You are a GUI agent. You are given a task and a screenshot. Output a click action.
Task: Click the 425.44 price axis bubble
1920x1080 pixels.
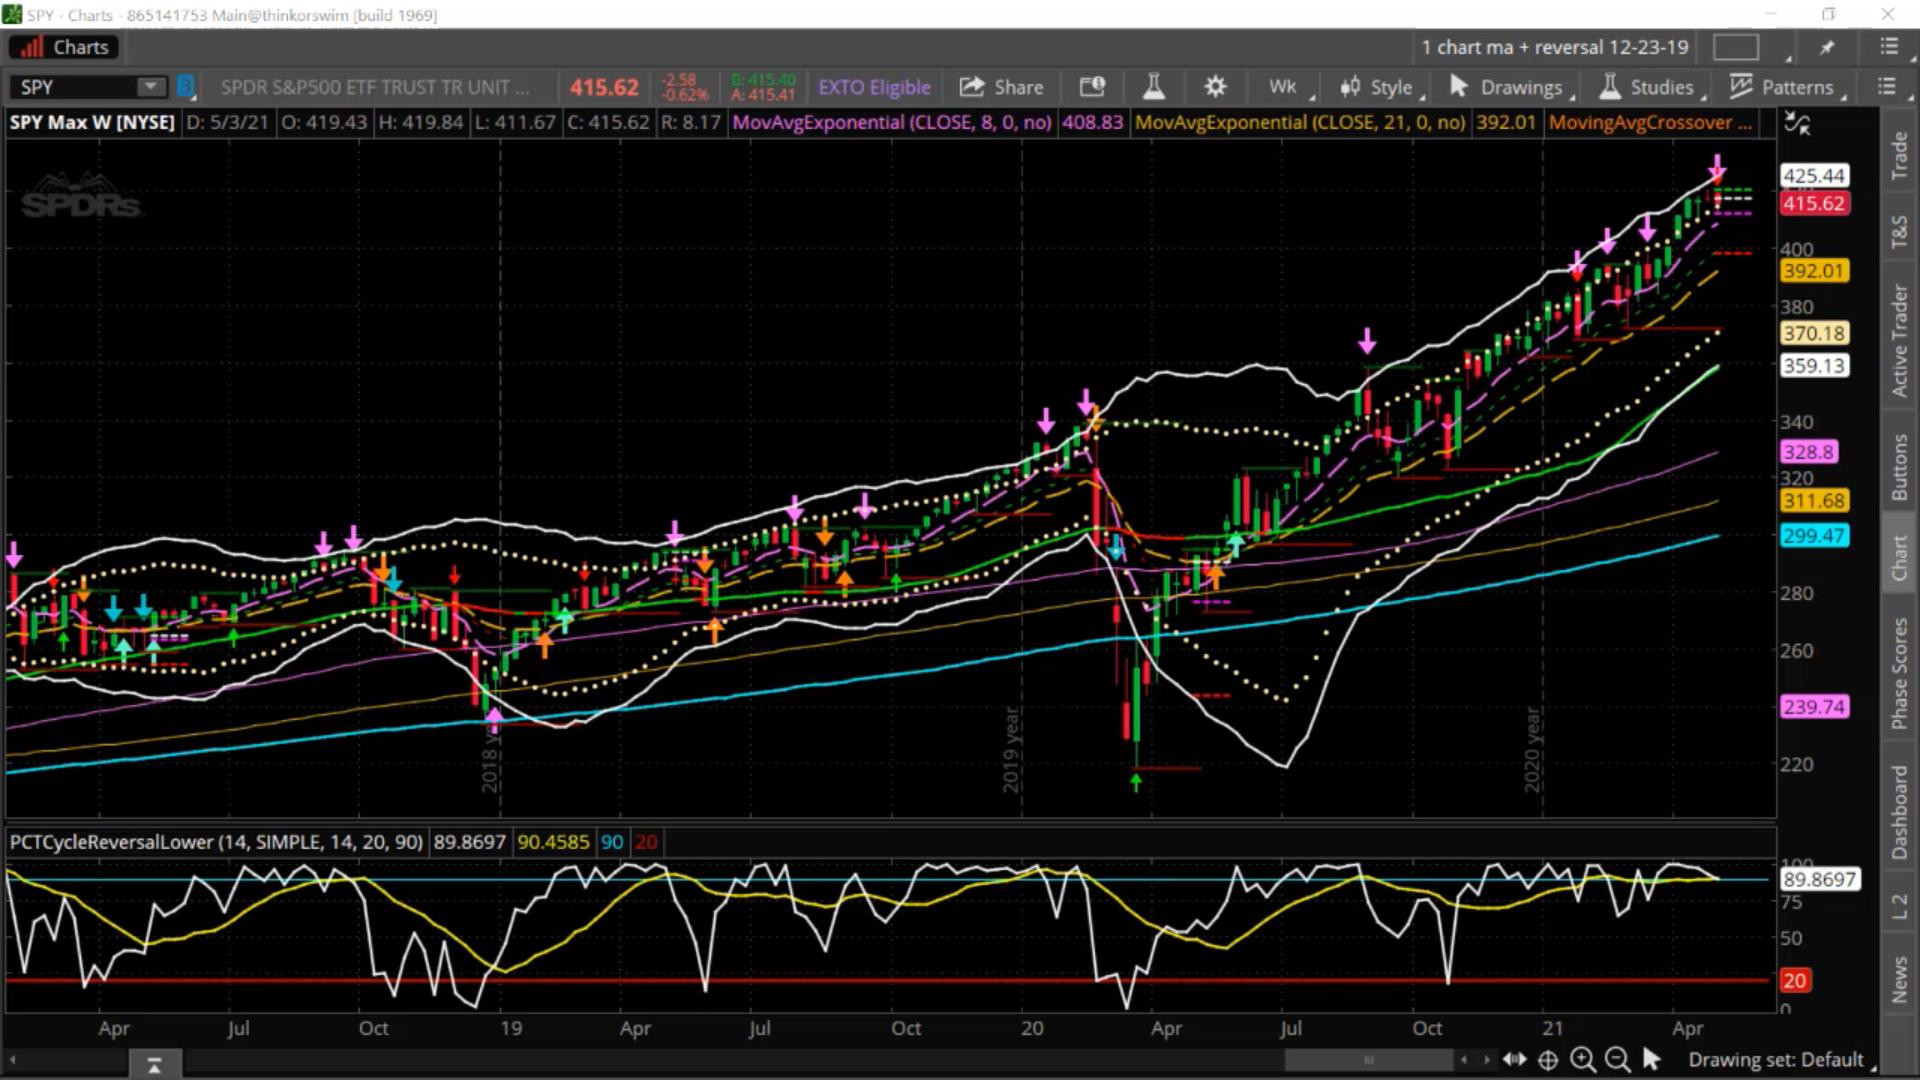[x=1813, y=175]
